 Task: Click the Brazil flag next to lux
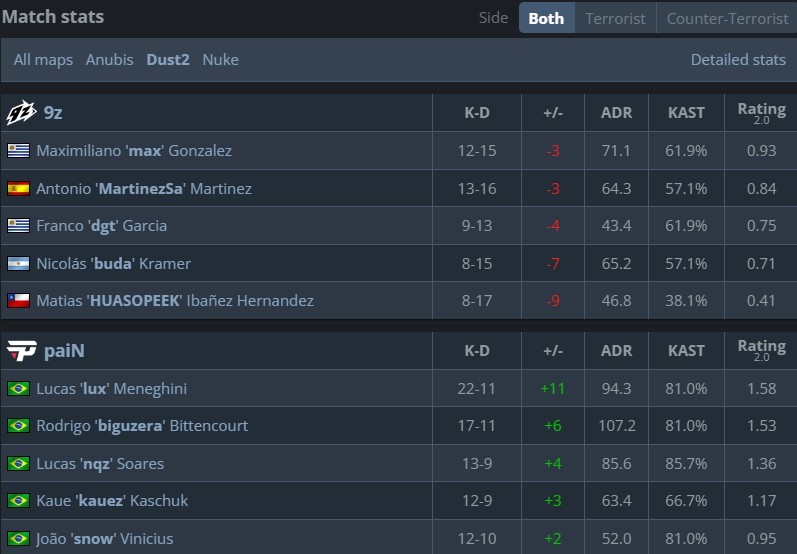pyautogui.click(x=18, y=389)
